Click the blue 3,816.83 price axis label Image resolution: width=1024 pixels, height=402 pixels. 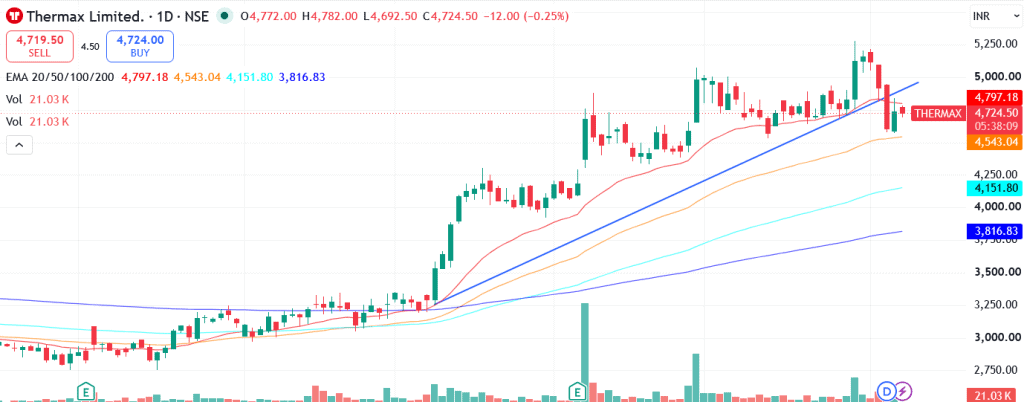[x=993, y=231]
